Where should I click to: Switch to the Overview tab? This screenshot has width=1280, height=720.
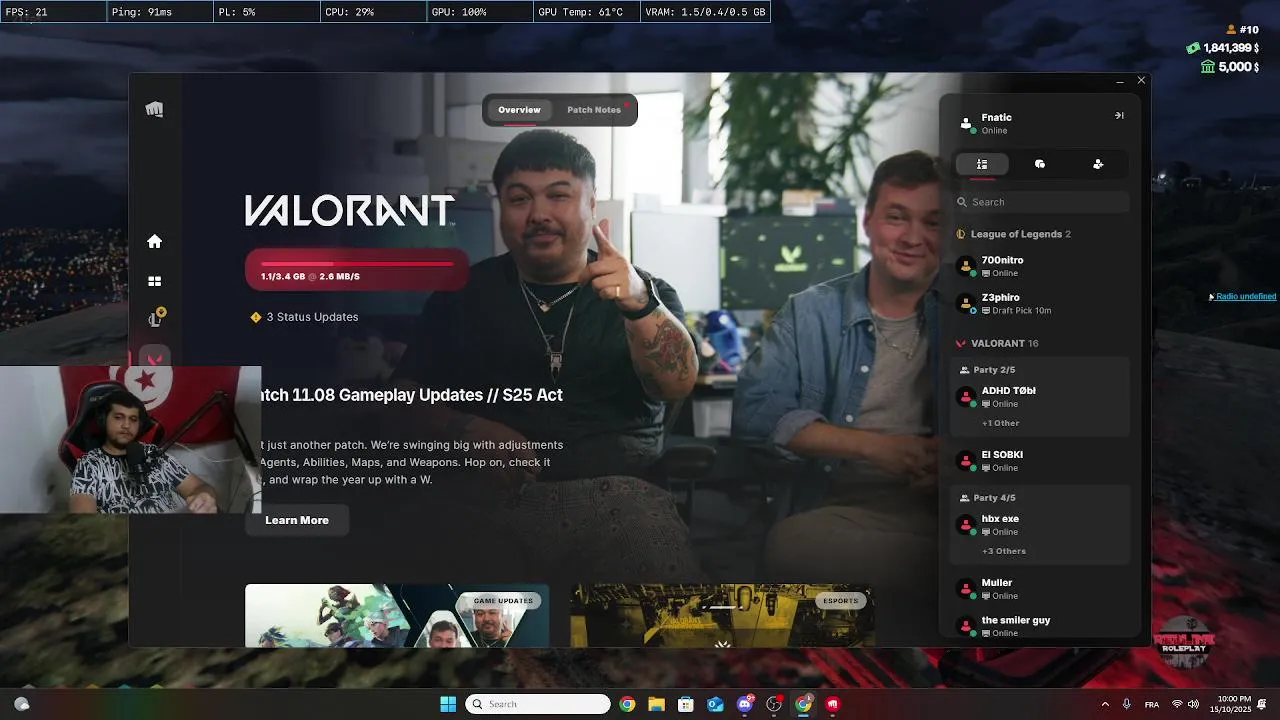(519, 110)
